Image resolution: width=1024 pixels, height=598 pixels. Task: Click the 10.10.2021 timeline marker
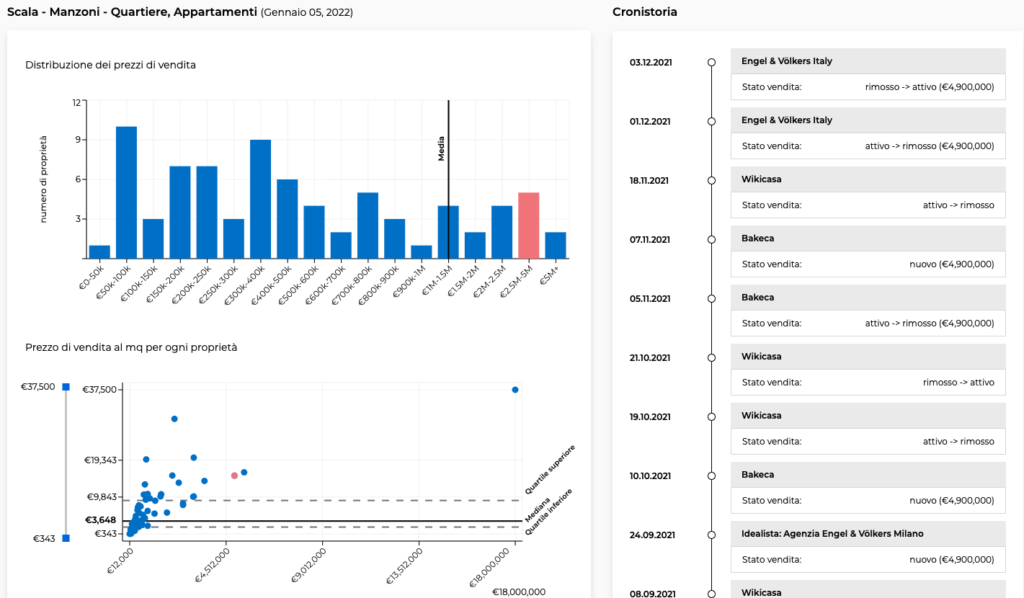point(712,476)
